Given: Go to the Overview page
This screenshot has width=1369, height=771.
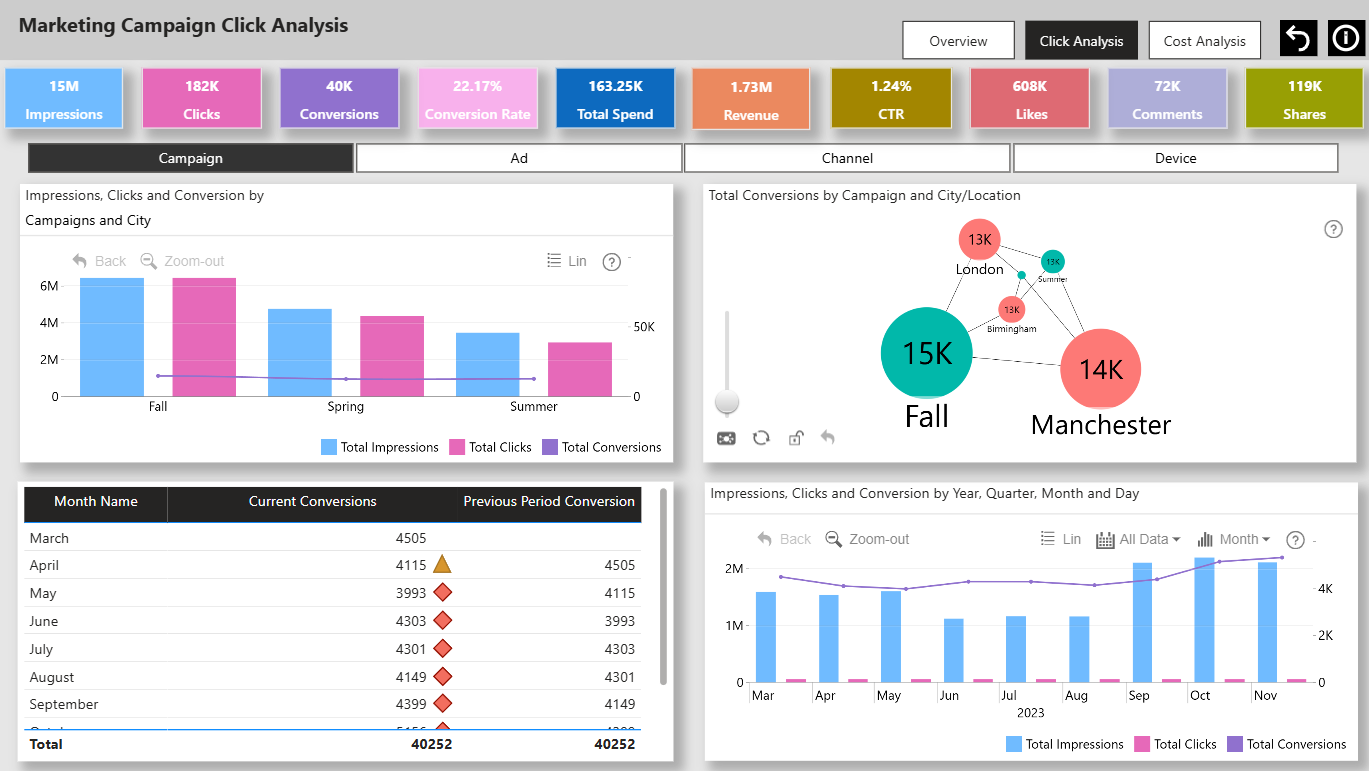Looking at the screenshot, I should pyautogui.click(x=958, y=41).
